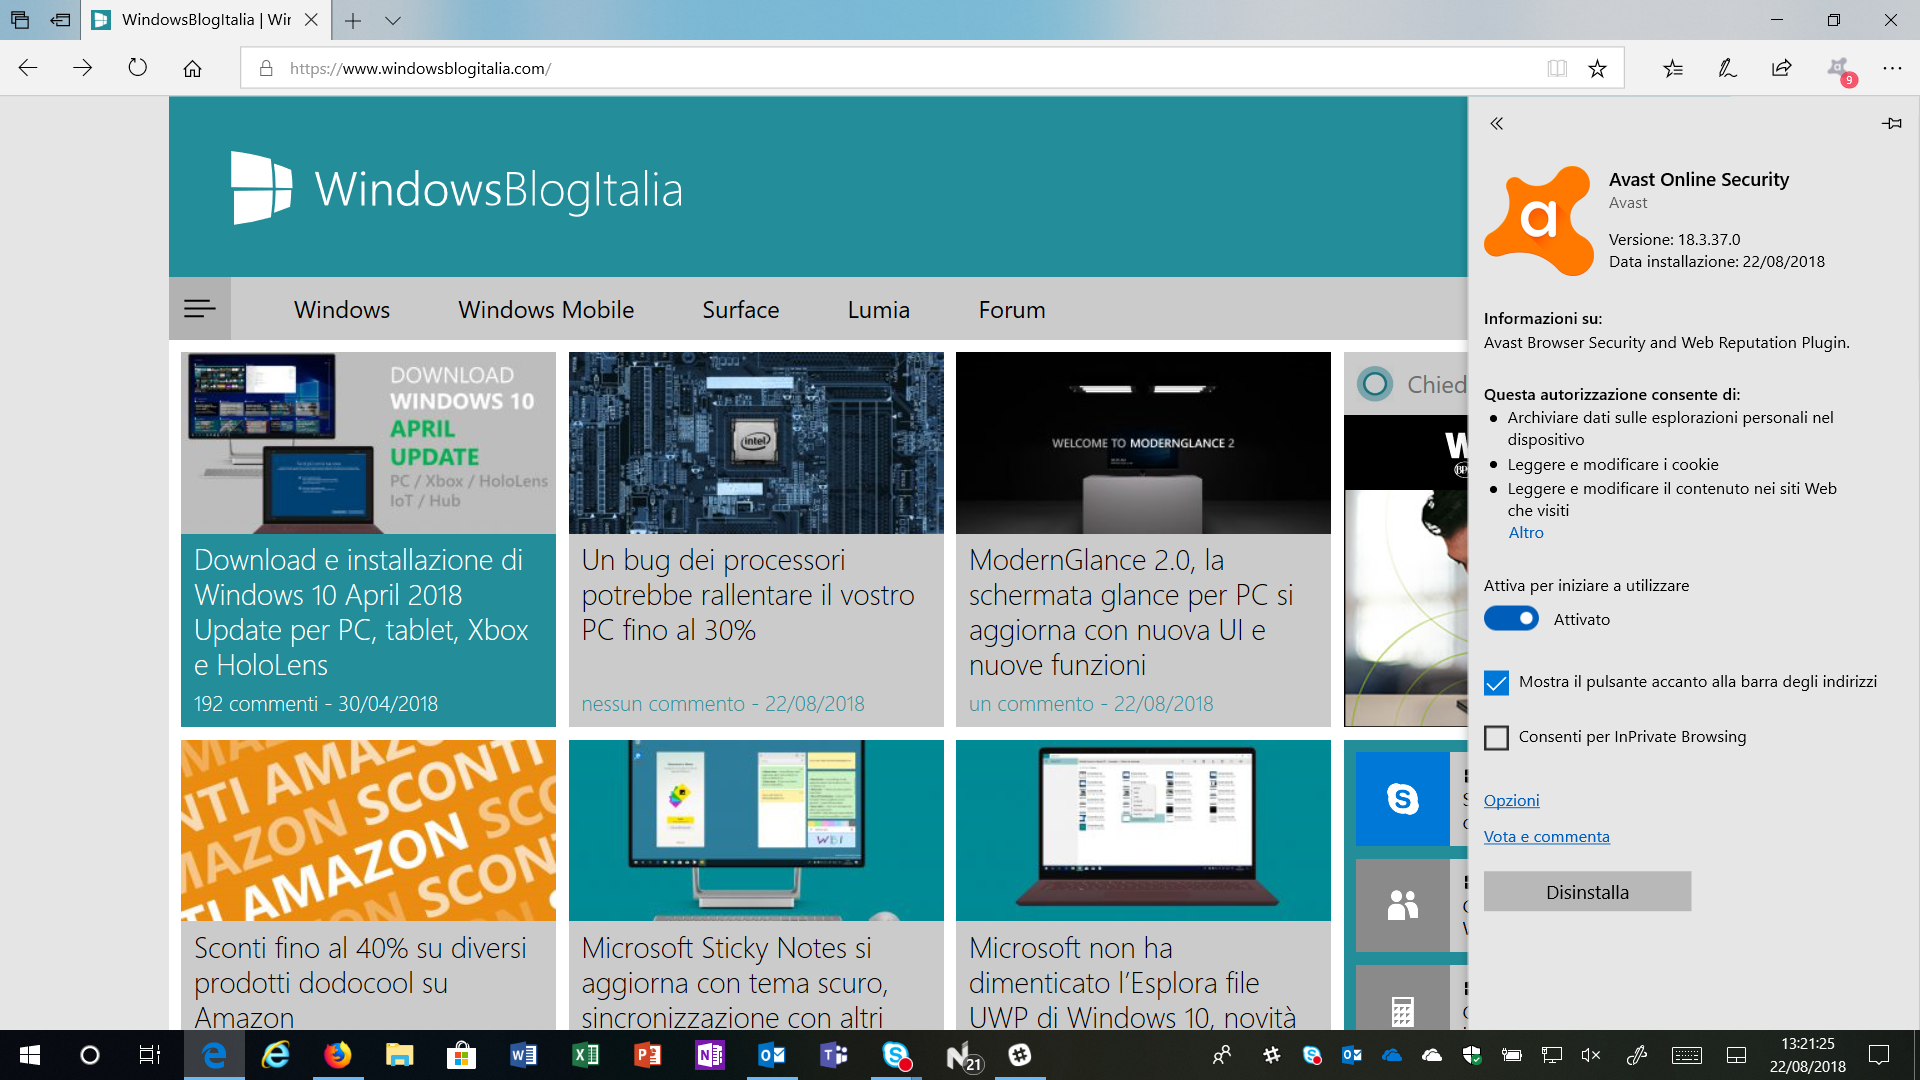
Task: Close the WindowsBlogItalia tab
Action: click(x=311, y=20)
